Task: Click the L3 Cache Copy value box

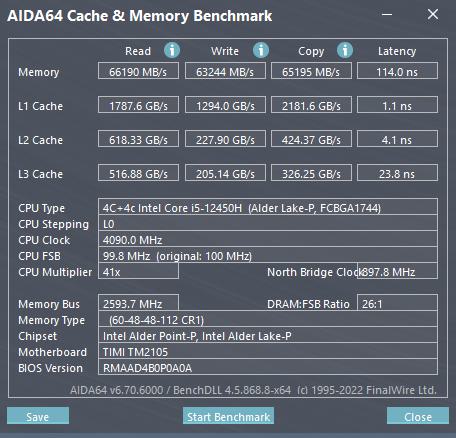Action: [x=311, y=173]
